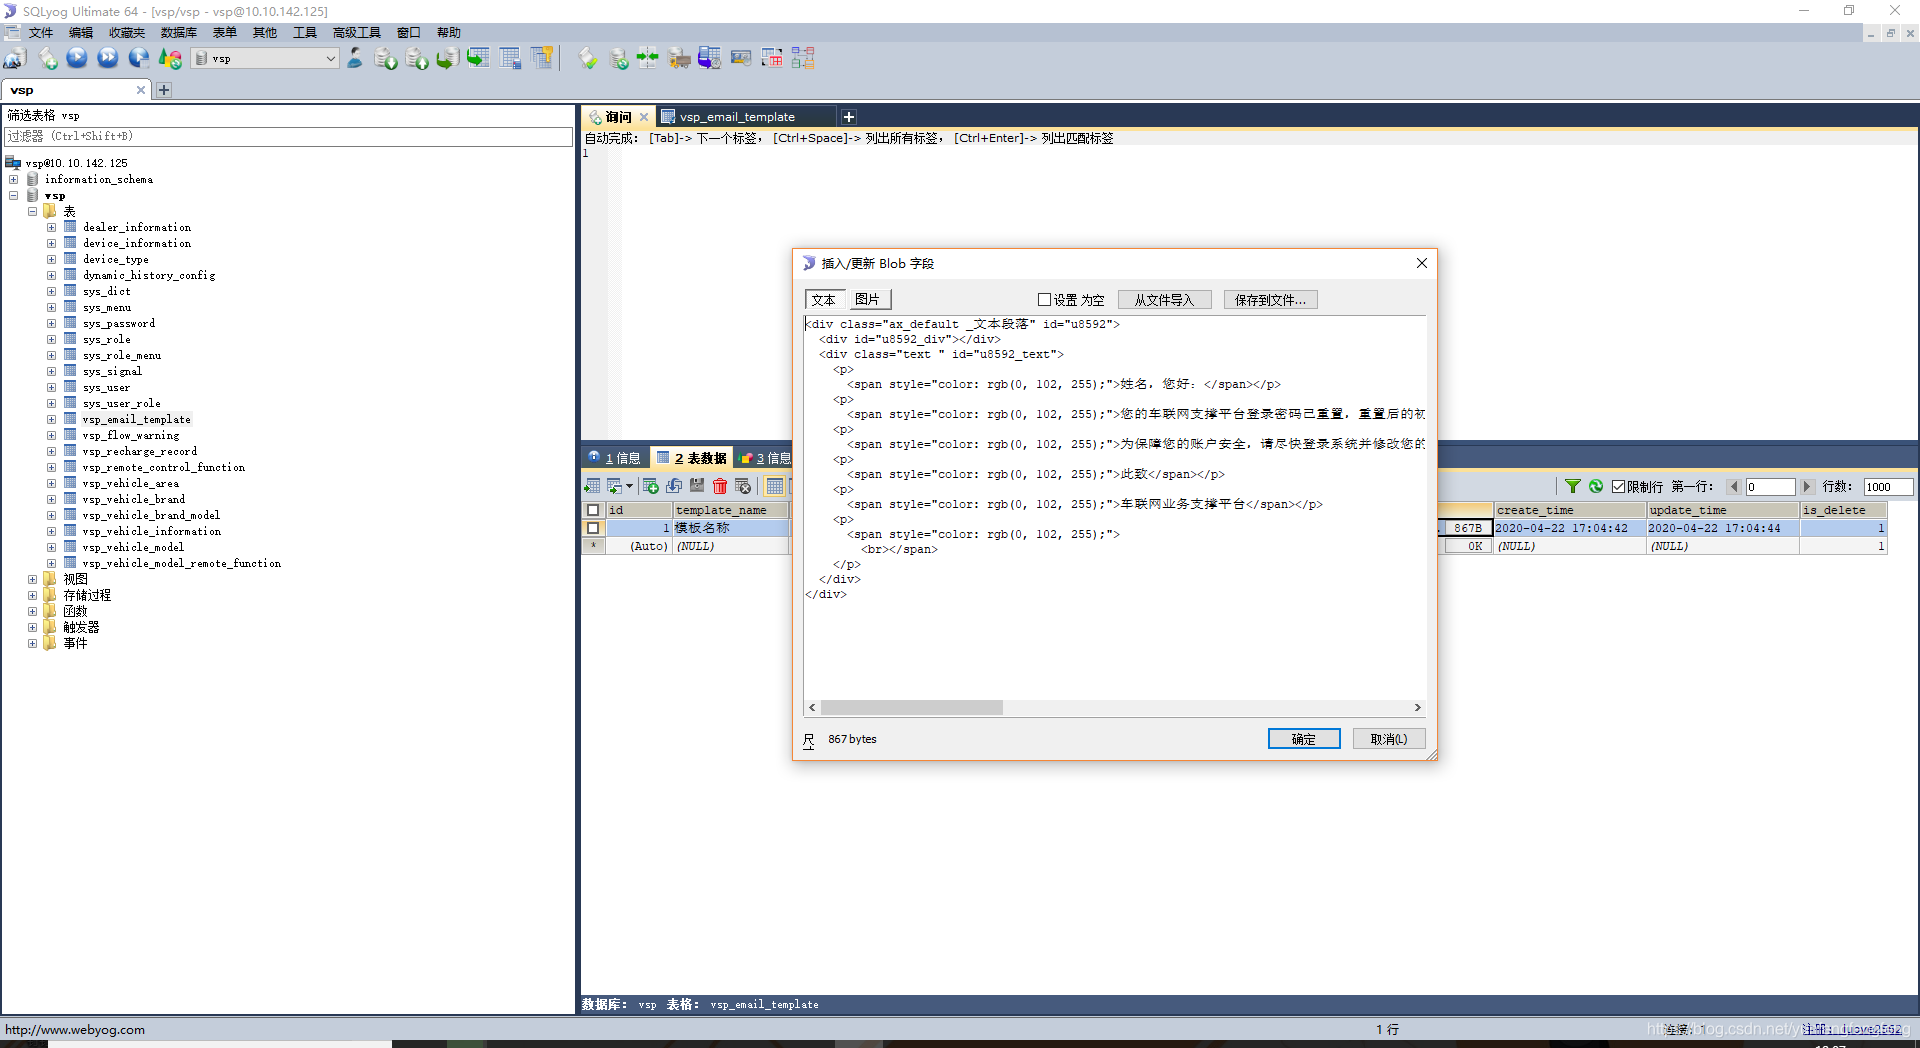This screenshot has height=1048, width=1920.
Task: Open the vsp database dropdown
Action: (265, 59)
